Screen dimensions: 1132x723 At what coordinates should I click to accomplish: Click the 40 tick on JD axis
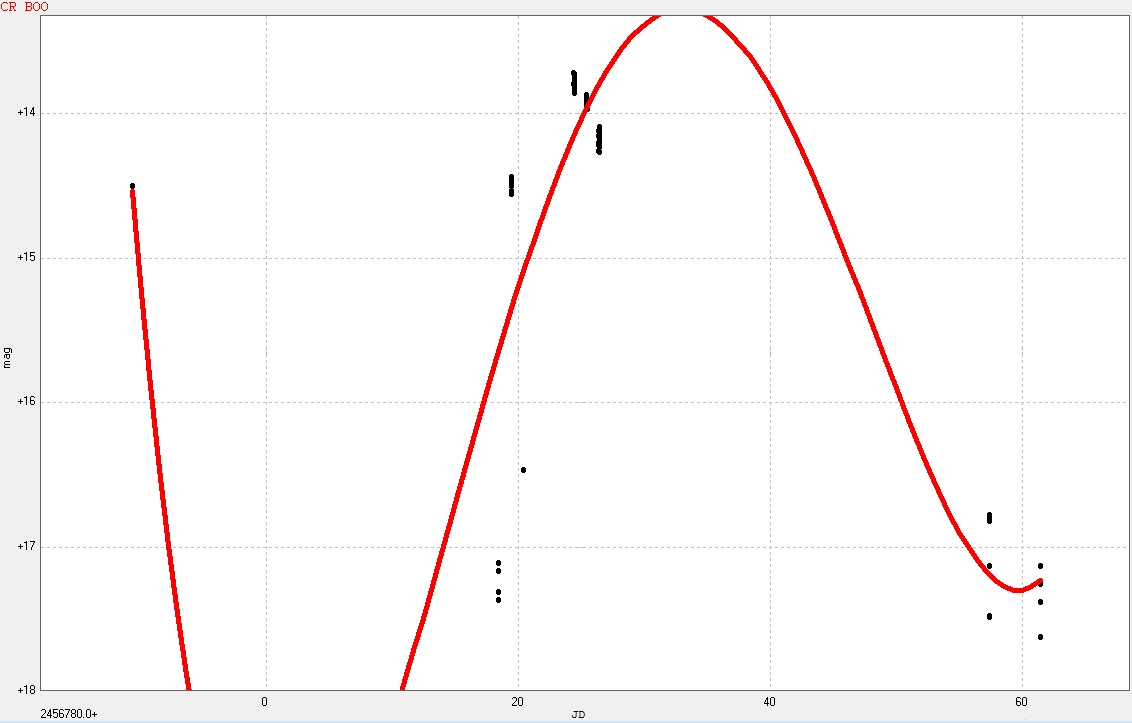click(770, 702)
